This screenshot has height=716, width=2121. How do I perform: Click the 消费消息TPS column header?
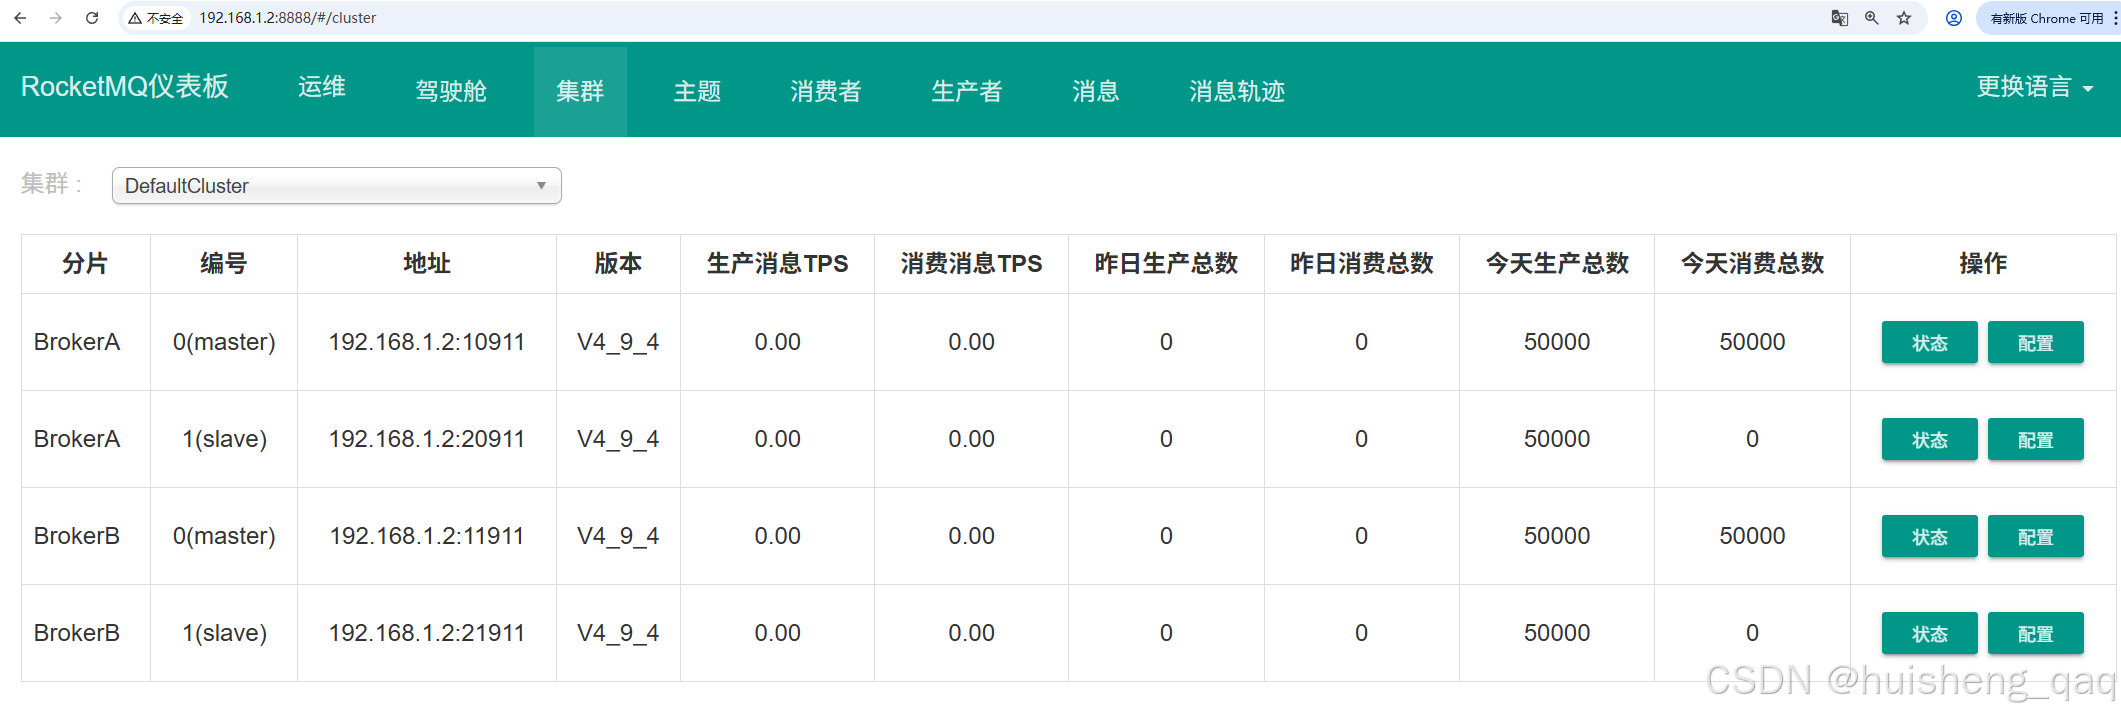click(x=971, y=263)
